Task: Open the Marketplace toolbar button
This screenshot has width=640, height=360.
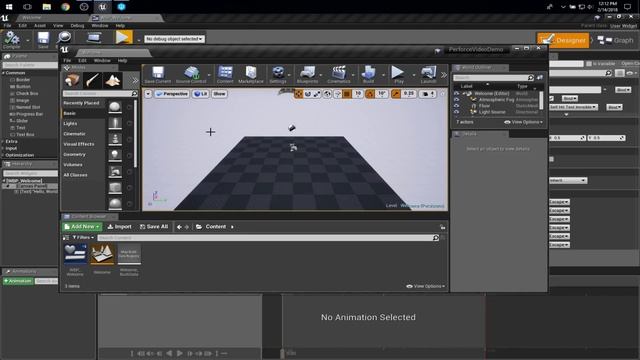Action: coord(251,75)
